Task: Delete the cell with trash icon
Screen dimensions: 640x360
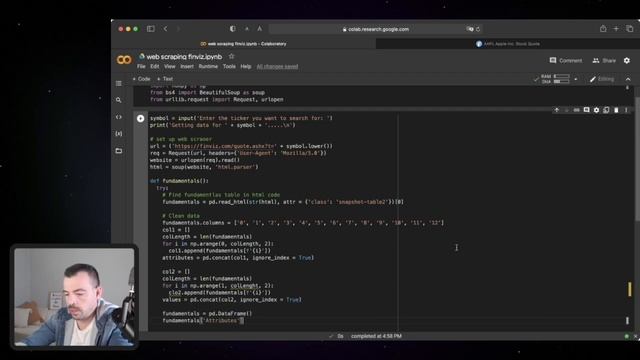Action: tap(616, 110)
